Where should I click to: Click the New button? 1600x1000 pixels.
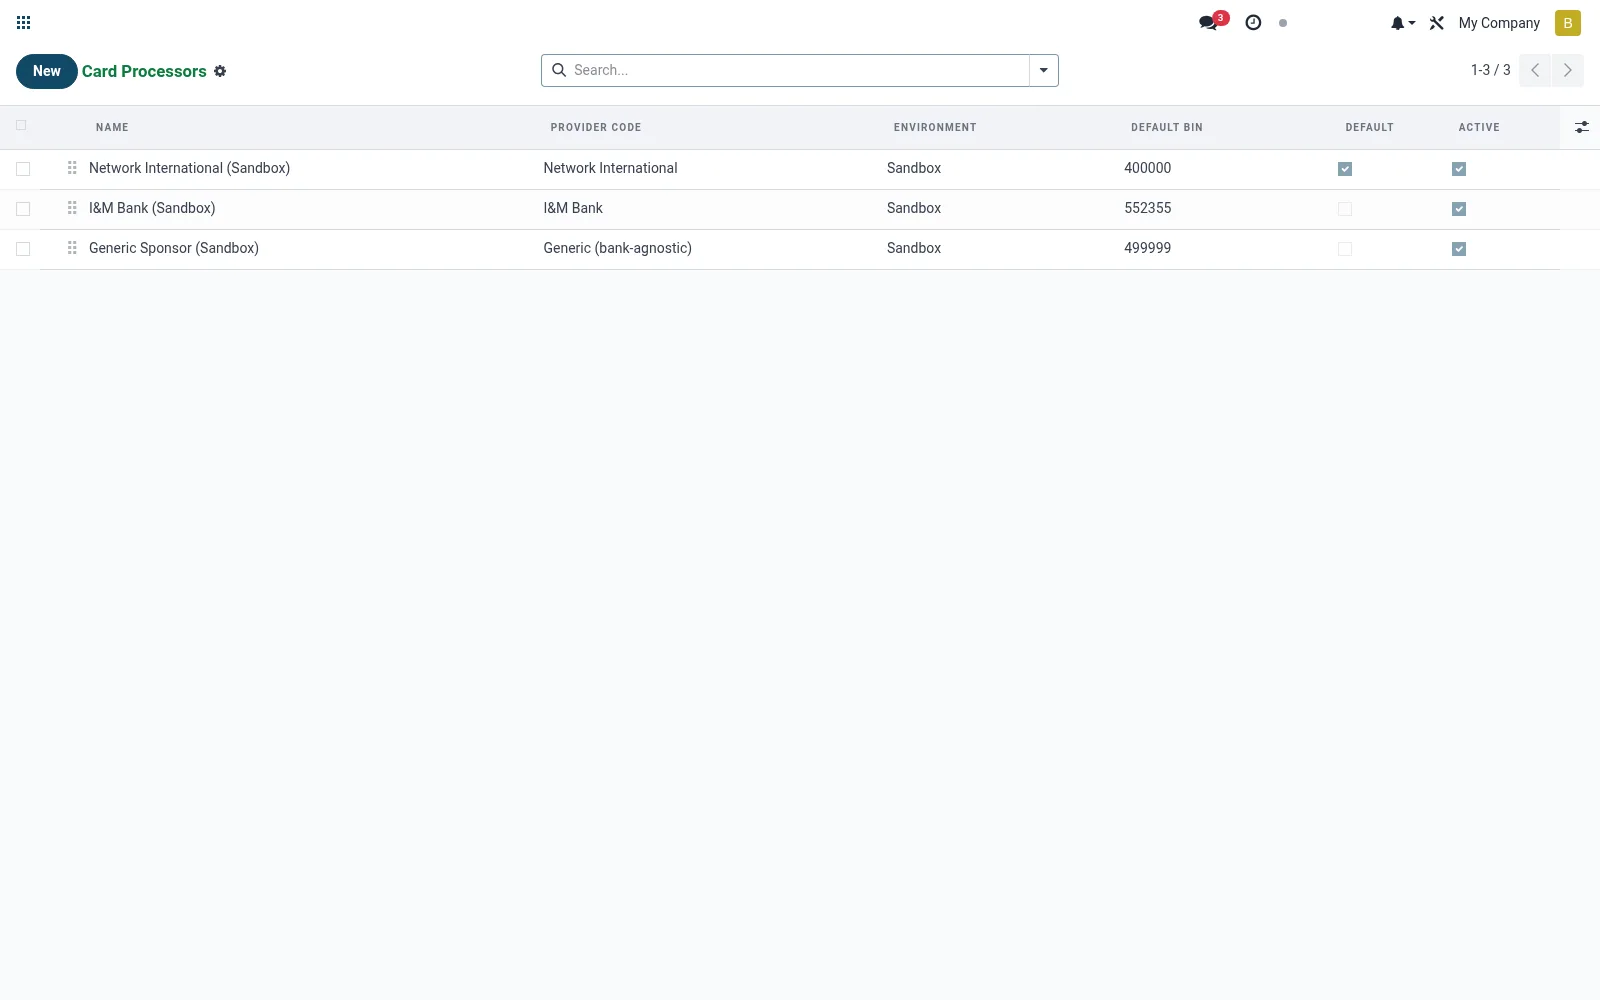point(47,71)
